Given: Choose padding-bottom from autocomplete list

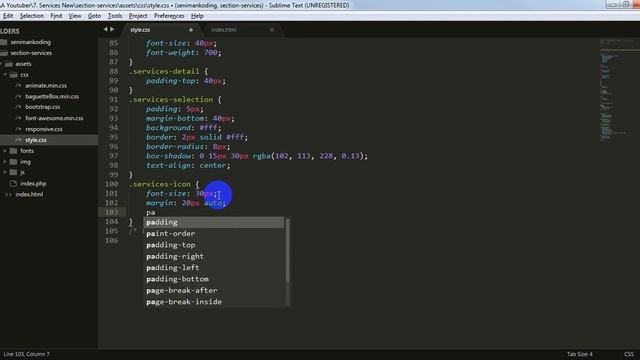Looking at the screenshot, I should tap(214, 279).
